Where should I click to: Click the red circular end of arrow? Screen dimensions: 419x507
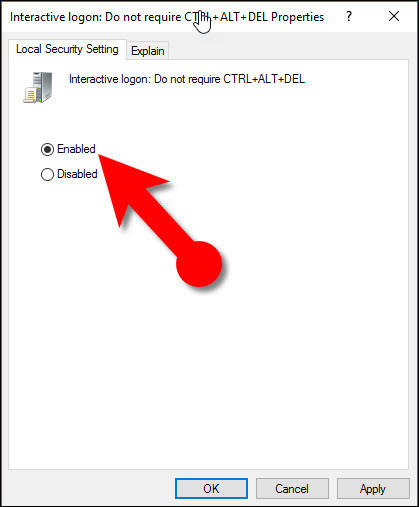(199, 264)
